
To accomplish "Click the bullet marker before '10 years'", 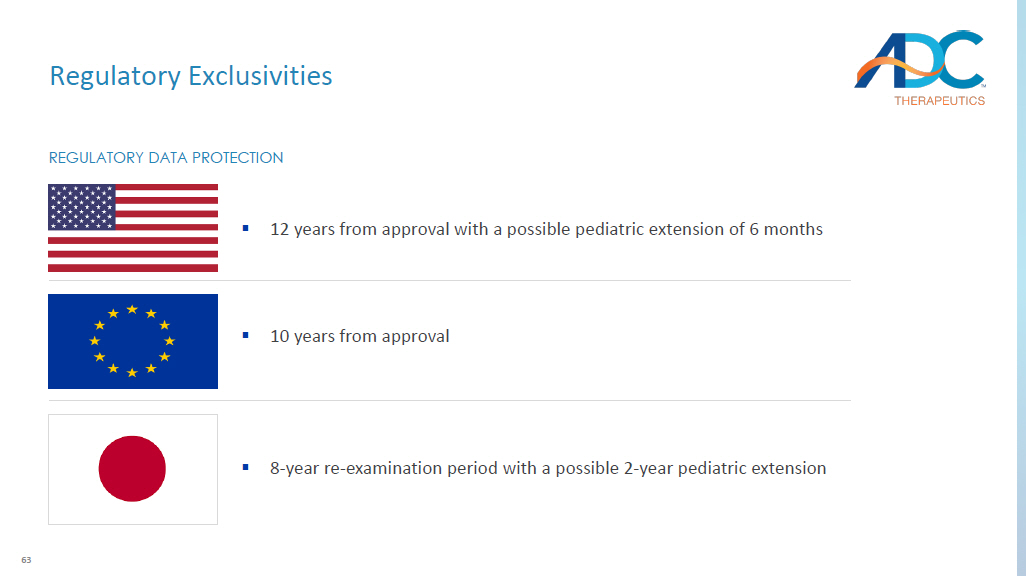I will pos(245,336).
